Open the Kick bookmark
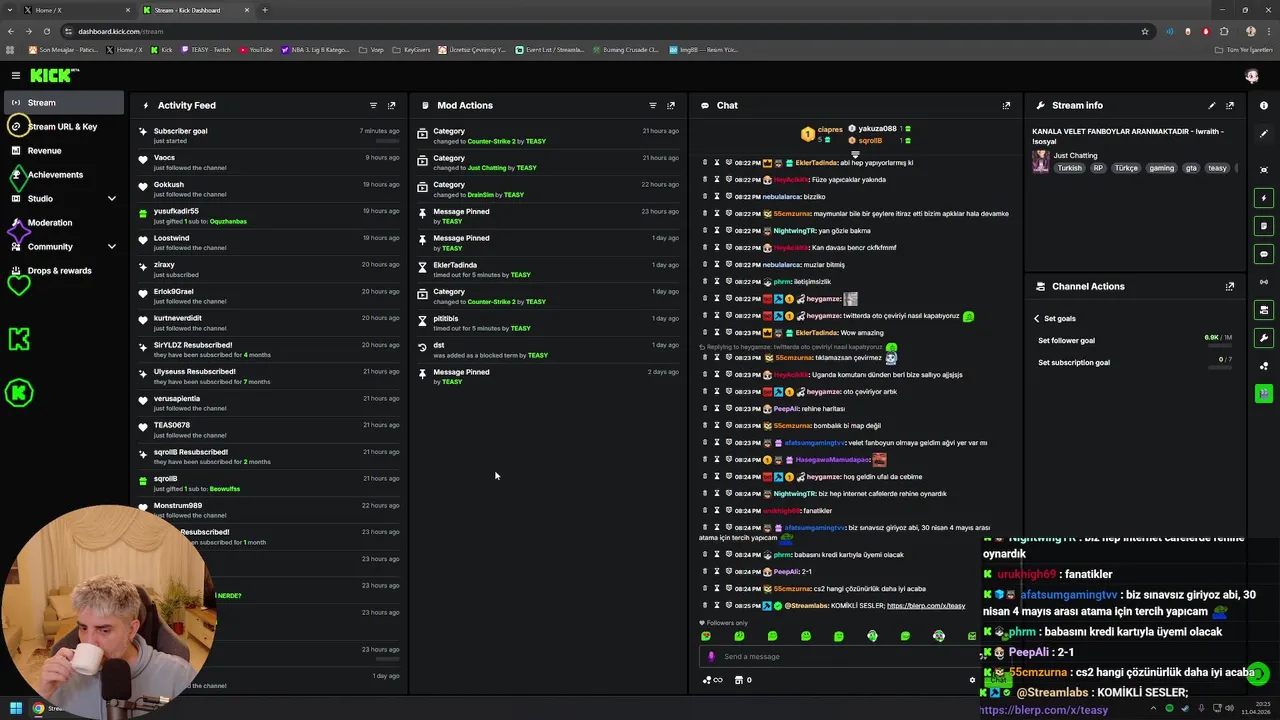Screen dimensions: 1280x720 pos(162,50)
